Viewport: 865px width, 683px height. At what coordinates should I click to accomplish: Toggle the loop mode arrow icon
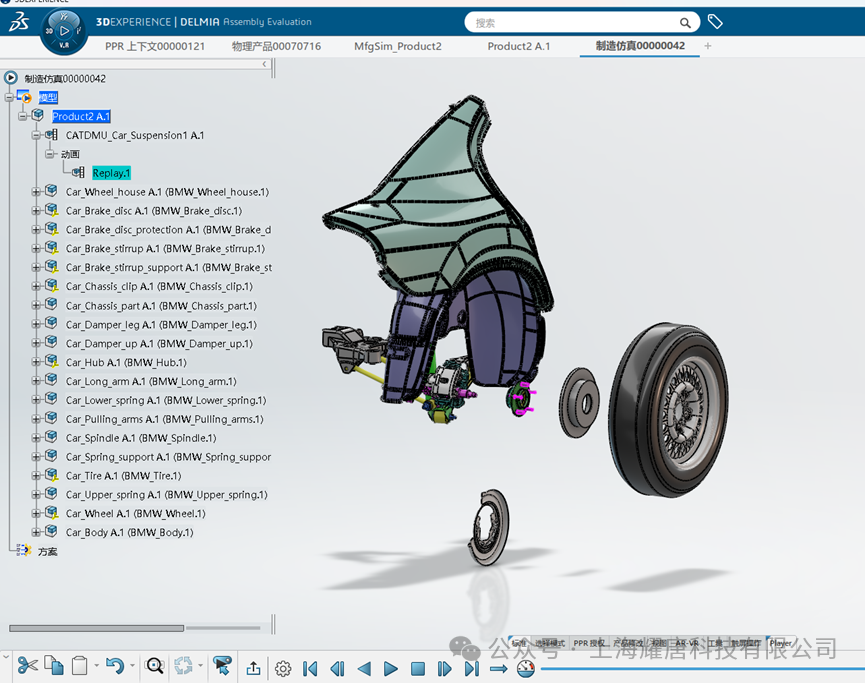498,669
